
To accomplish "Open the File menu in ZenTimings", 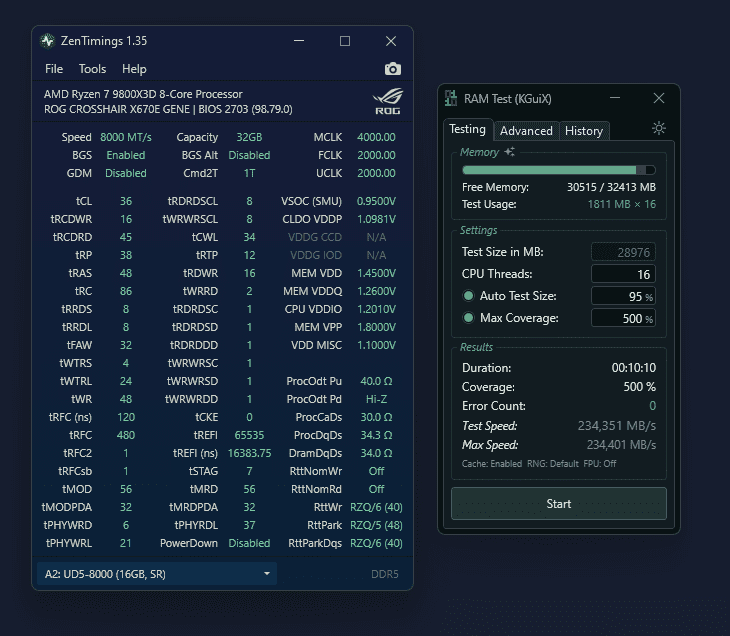I will [x=54, y=69].
